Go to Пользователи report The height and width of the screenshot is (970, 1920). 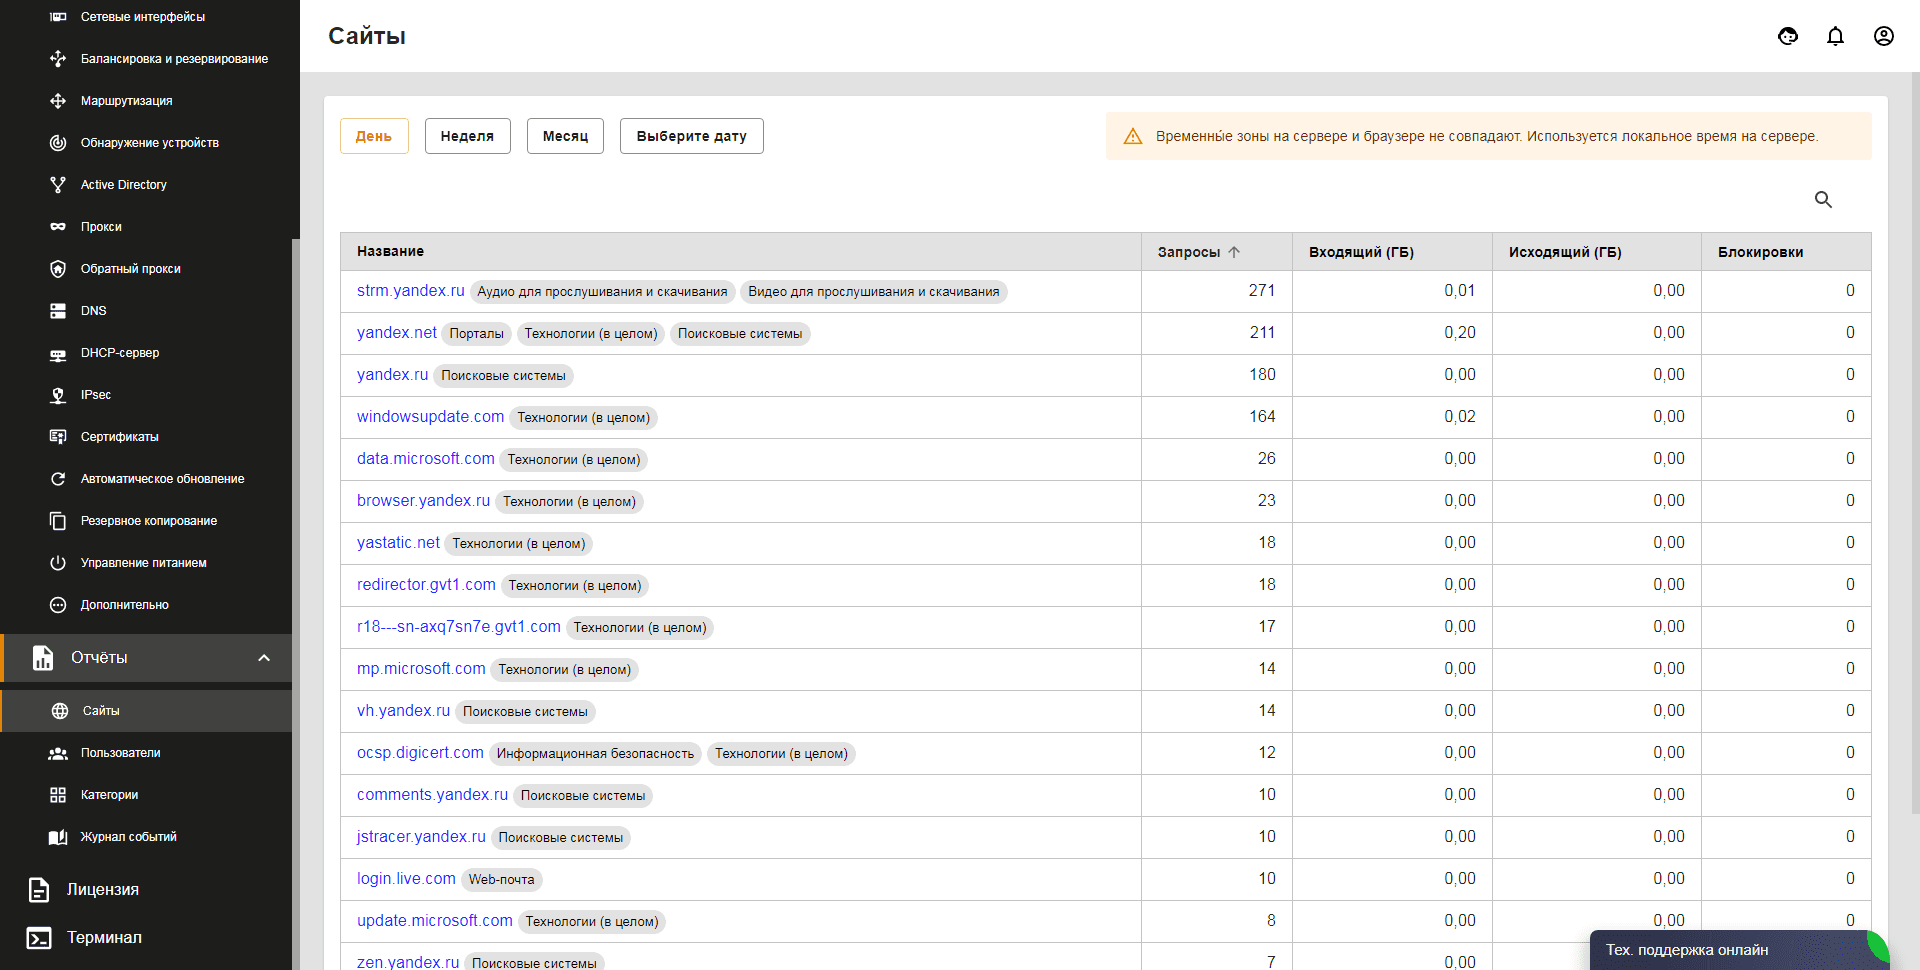(120, 753)
